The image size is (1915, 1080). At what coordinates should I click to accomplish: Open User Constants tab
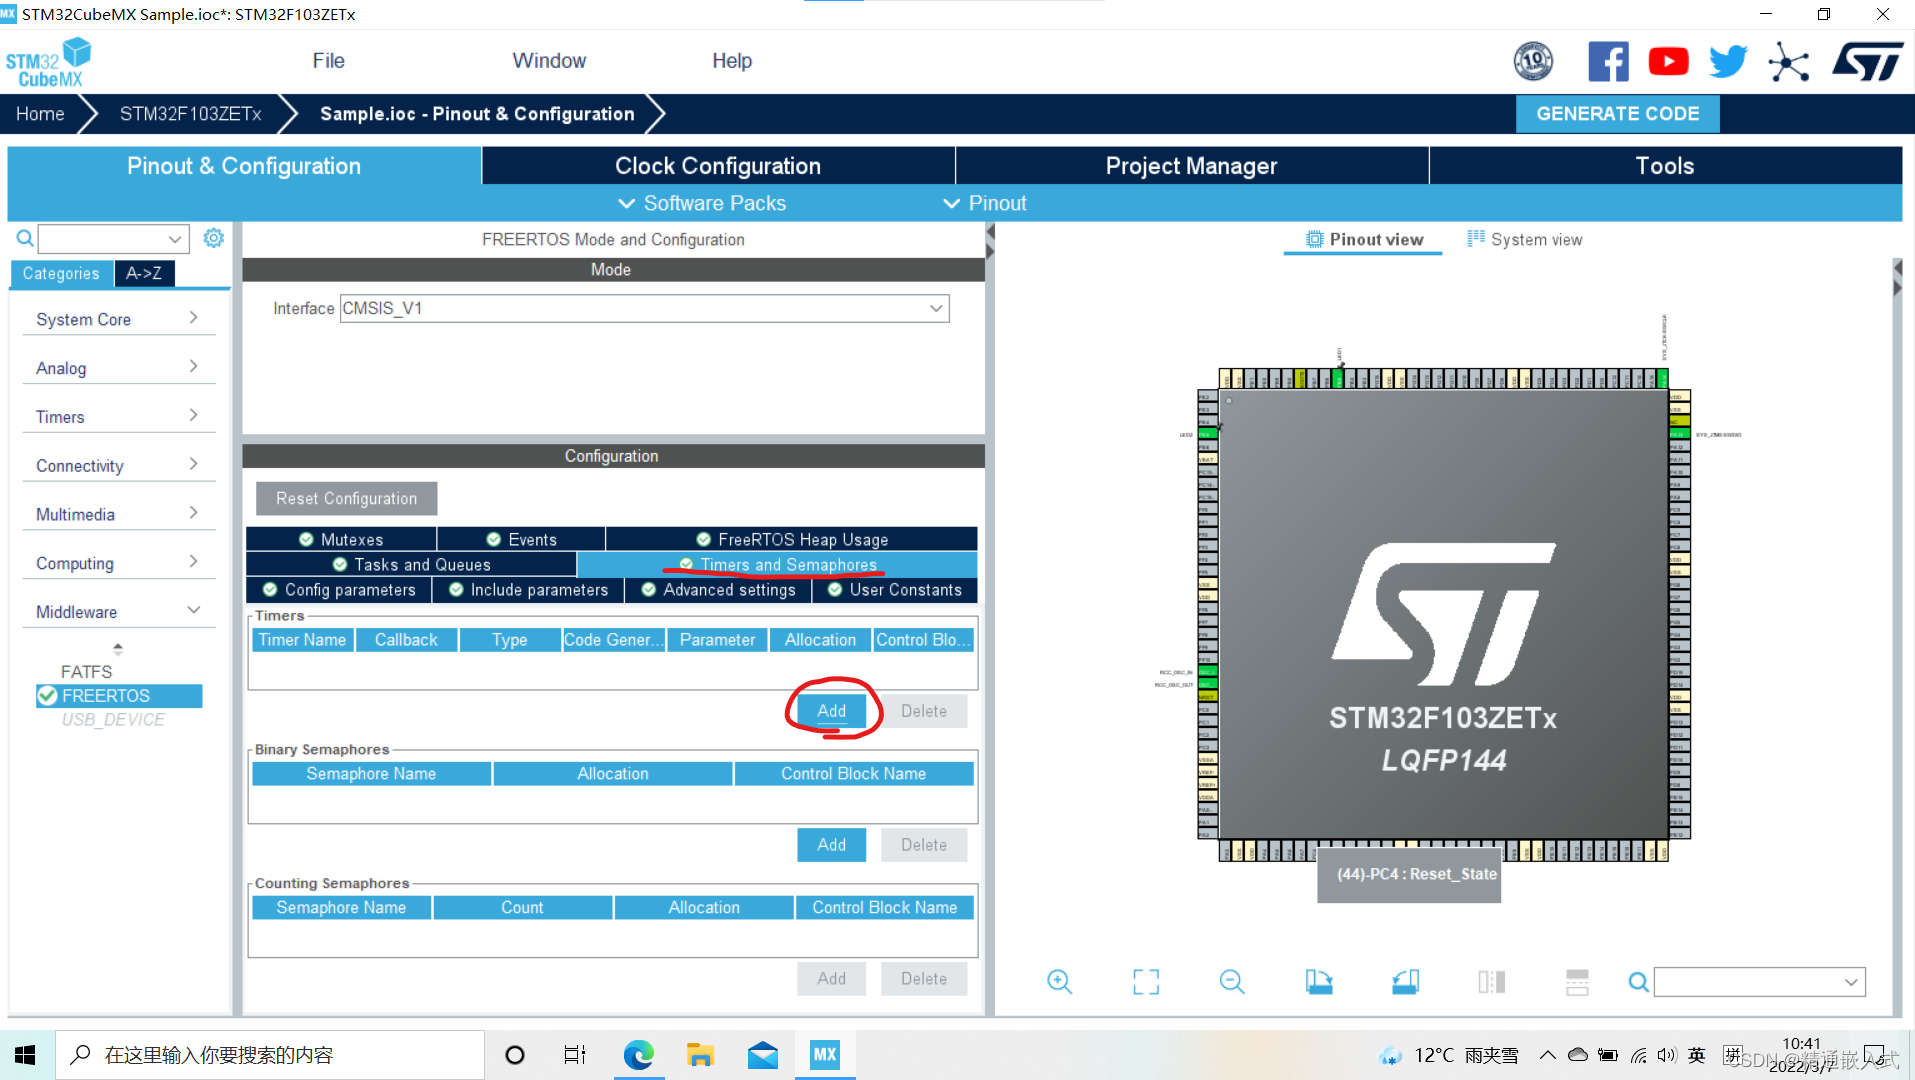click(895, 590)
